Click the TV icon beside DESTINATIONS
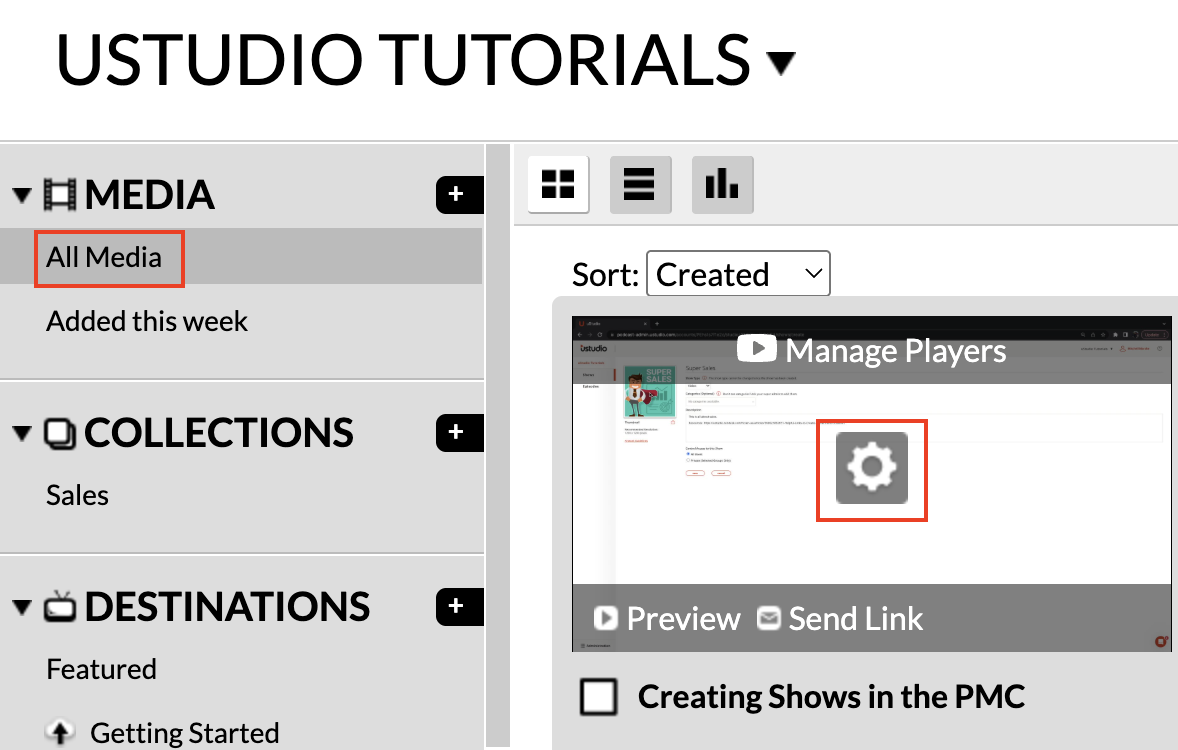This screenshot has height=750, width=1178. 59,606
